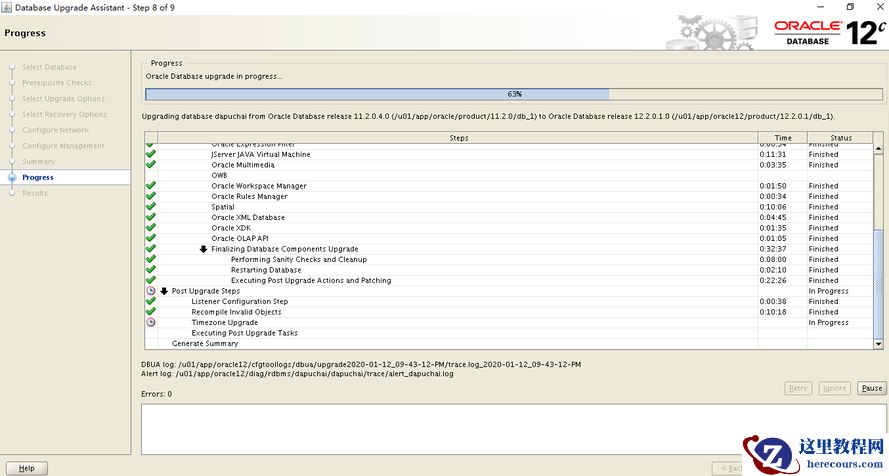
Task: Click clock icon for Timezone Upgrade
Action: point(150,322)
